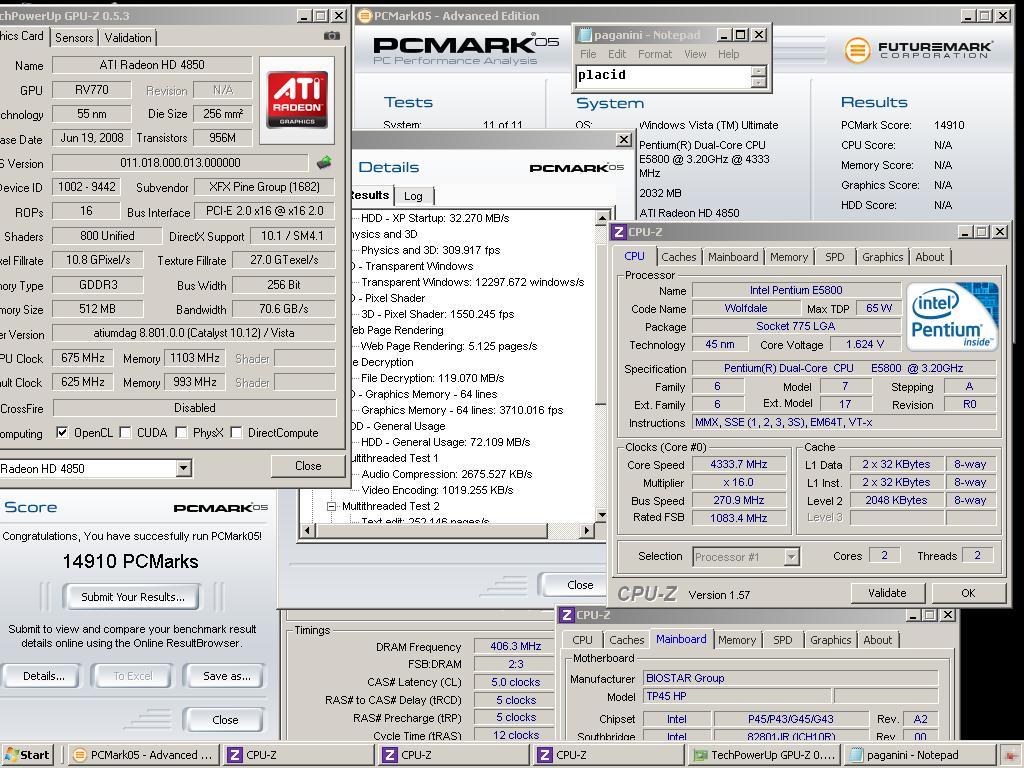Click the Core Voltage value 1.624 V

(864, 344)
